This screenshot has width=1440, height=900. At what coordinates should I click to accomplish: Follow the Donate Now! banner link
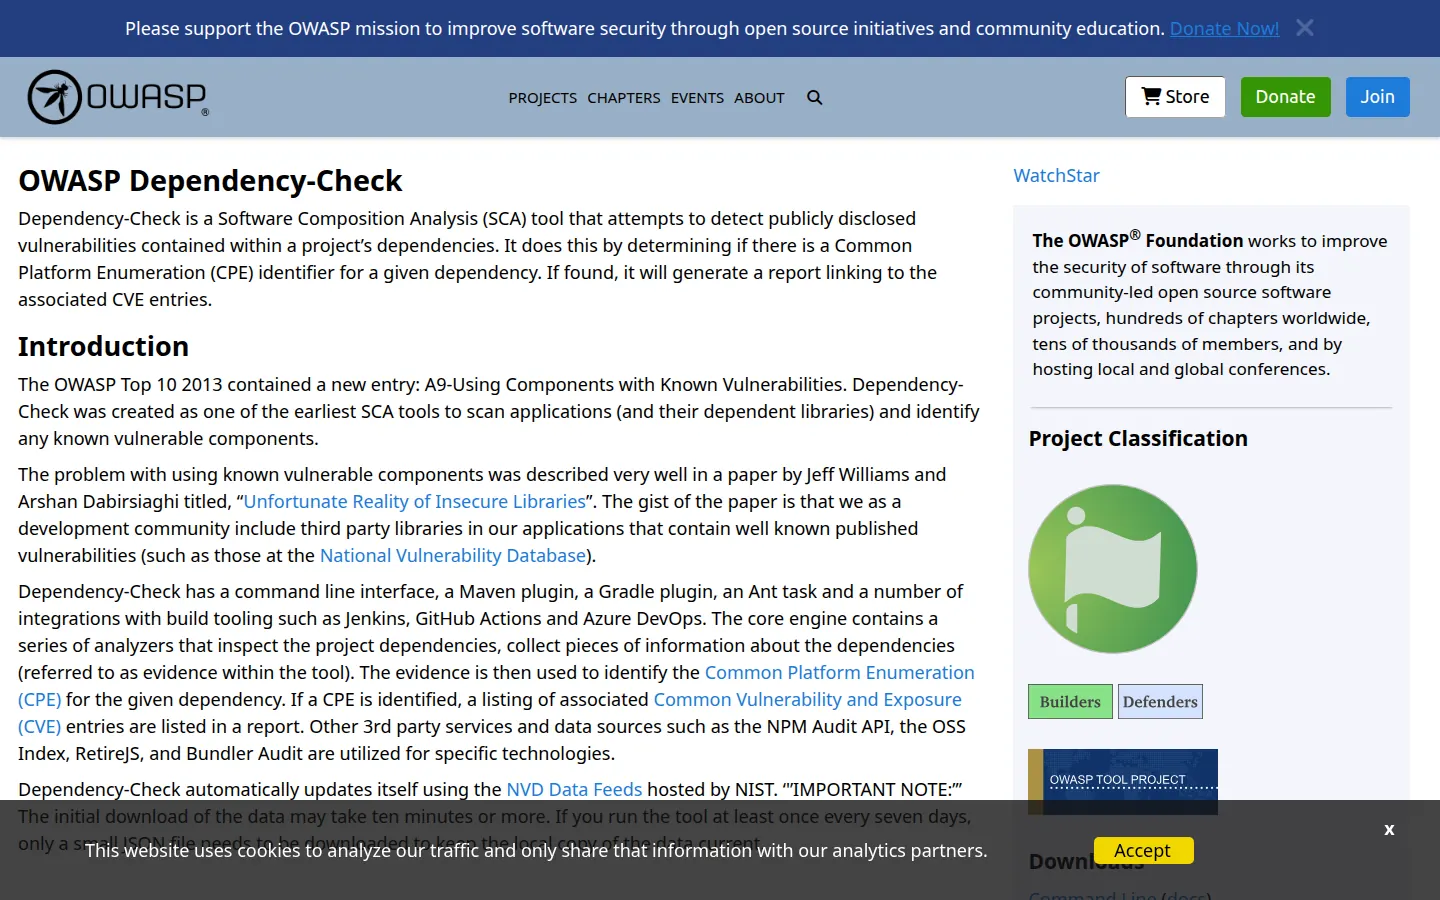tap(1224, 28)
